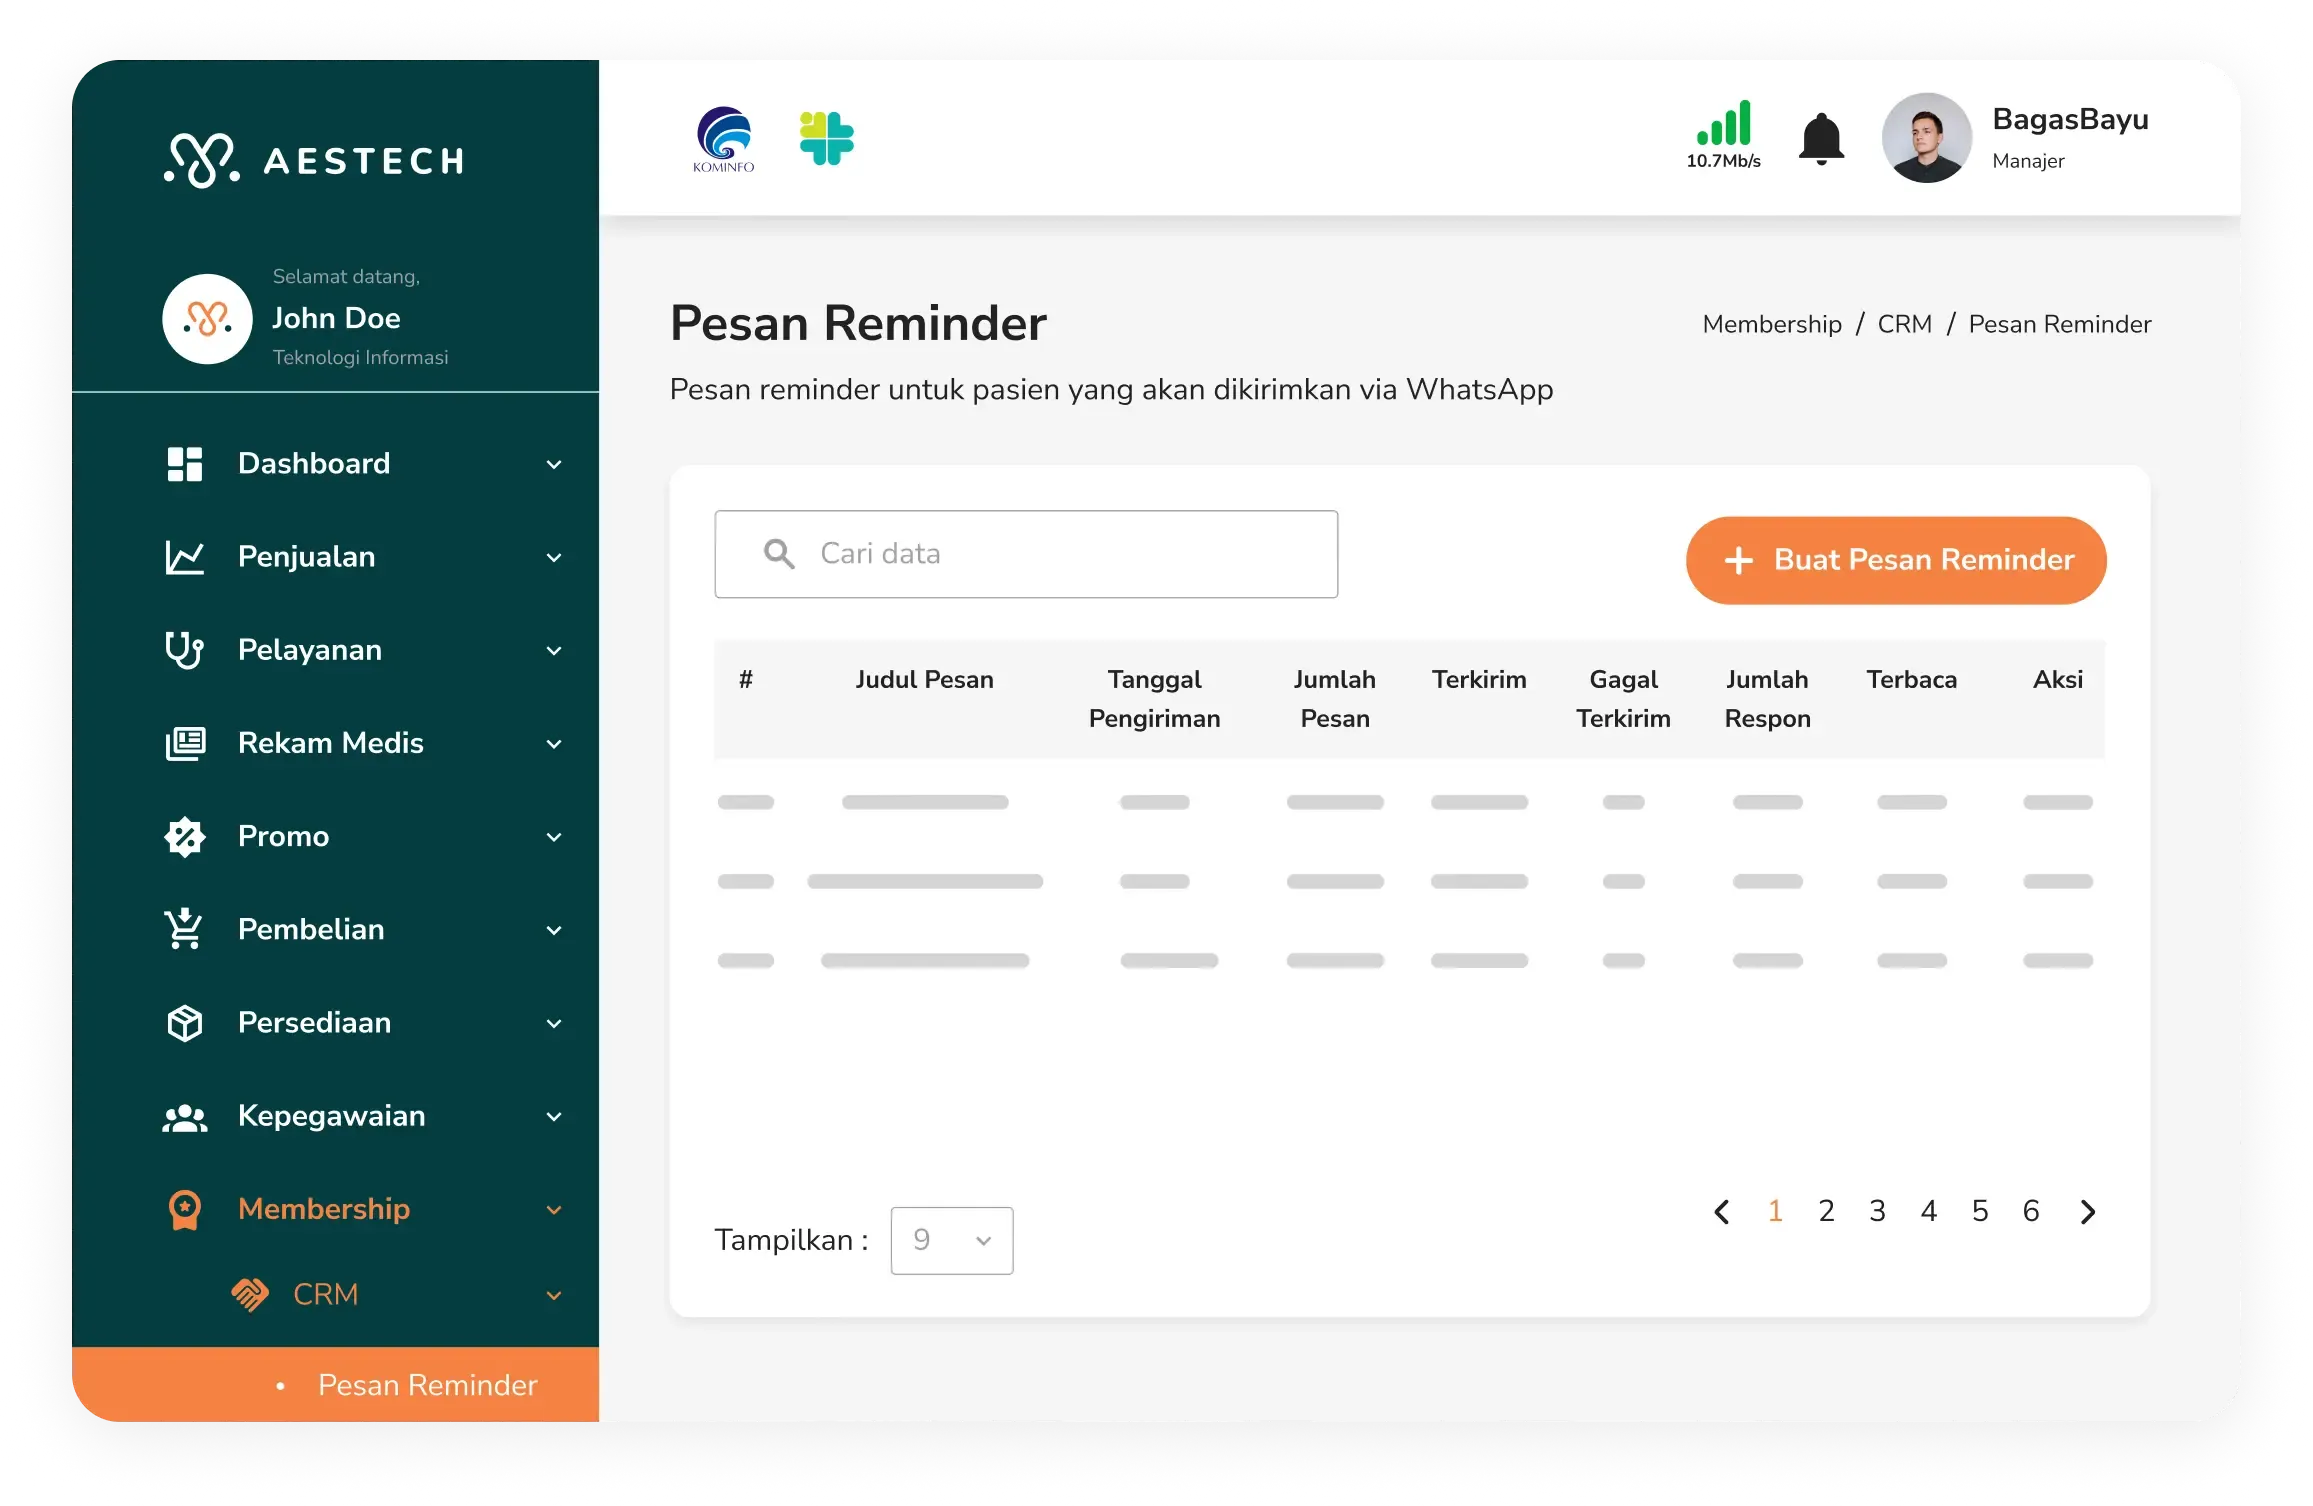Click the Membership breadcrumb link

pos(1771,324)
